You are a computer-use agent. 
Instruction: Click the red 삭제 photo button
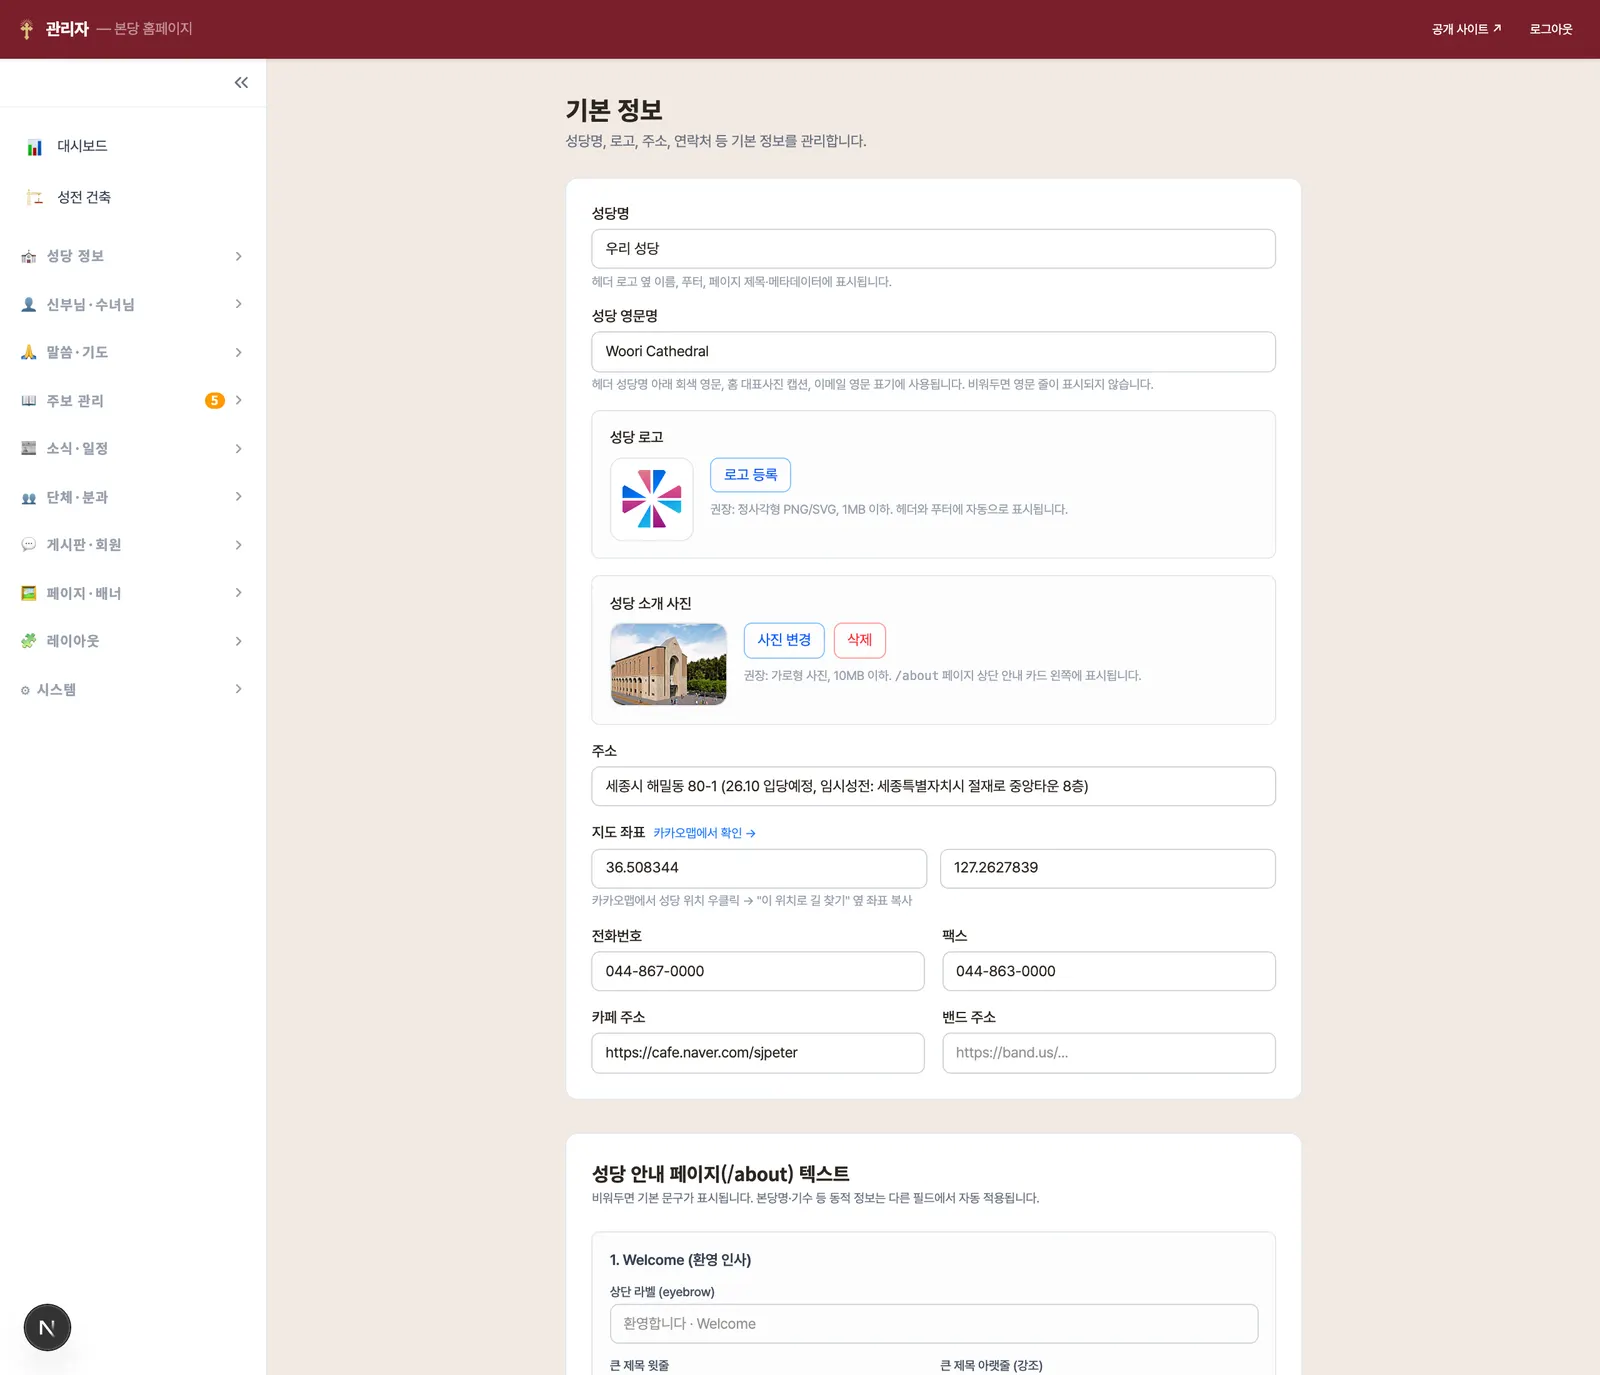pos(859,640)
